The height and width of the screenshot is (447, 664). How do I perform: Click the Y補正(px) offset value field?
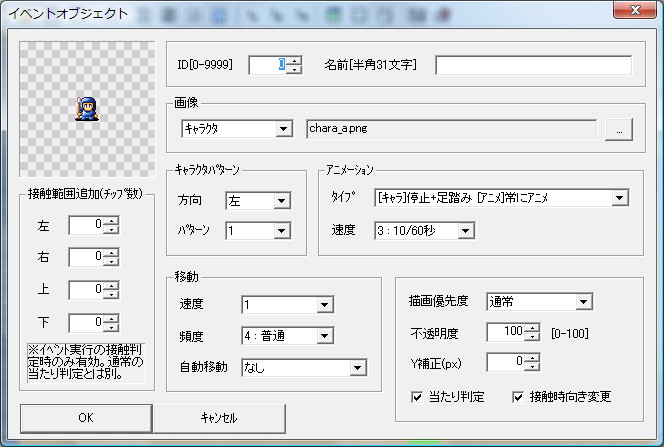[506, 362]
